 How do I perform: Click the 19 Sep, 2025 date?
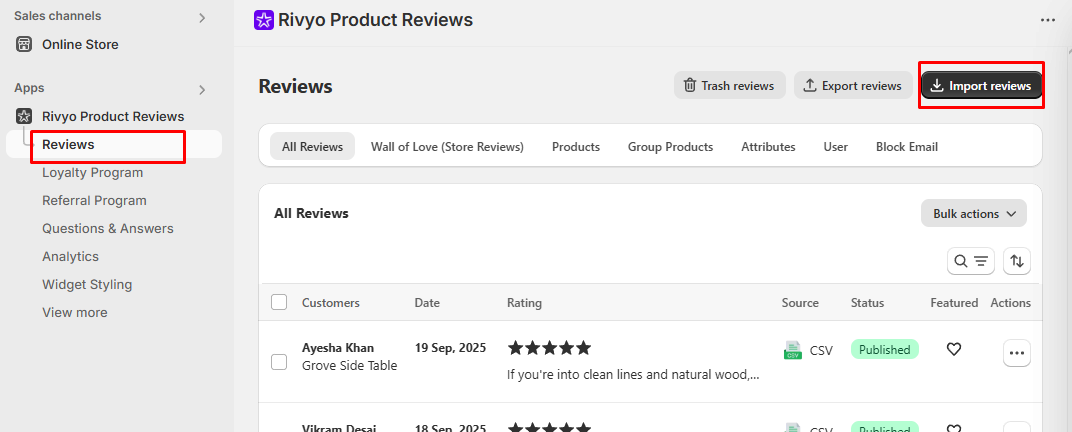(451, 347)
